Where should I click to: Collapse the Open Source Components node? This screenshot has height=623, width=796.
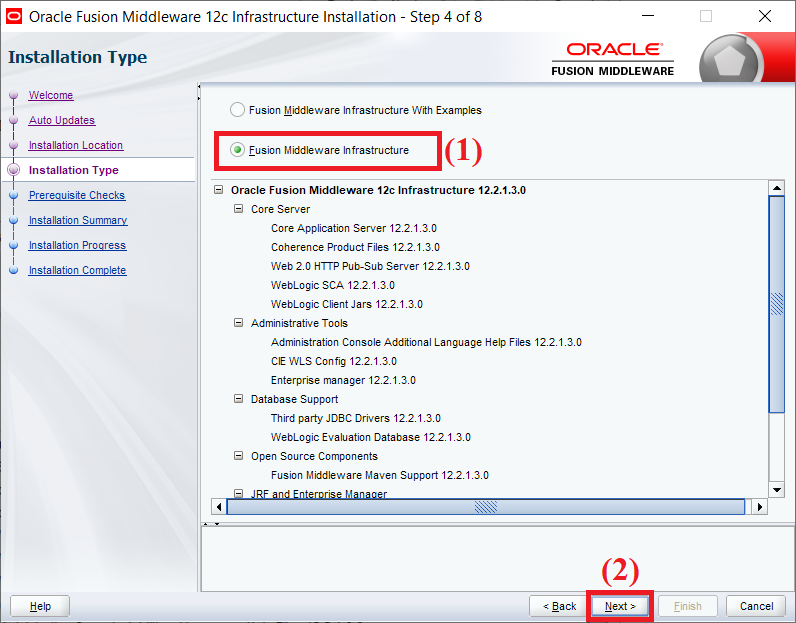coord(239,456)
